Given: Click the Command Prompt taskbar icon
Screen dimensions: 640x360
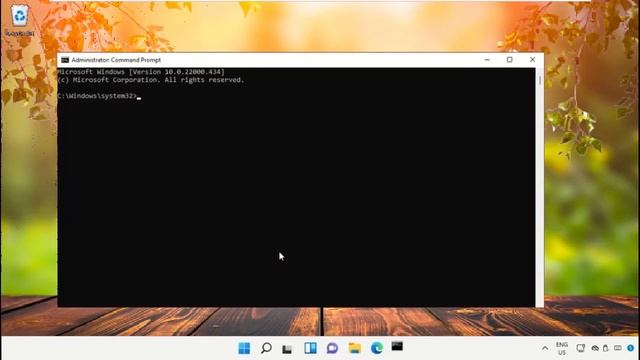Looking at the screenshot, I should (x=397, y=347).
